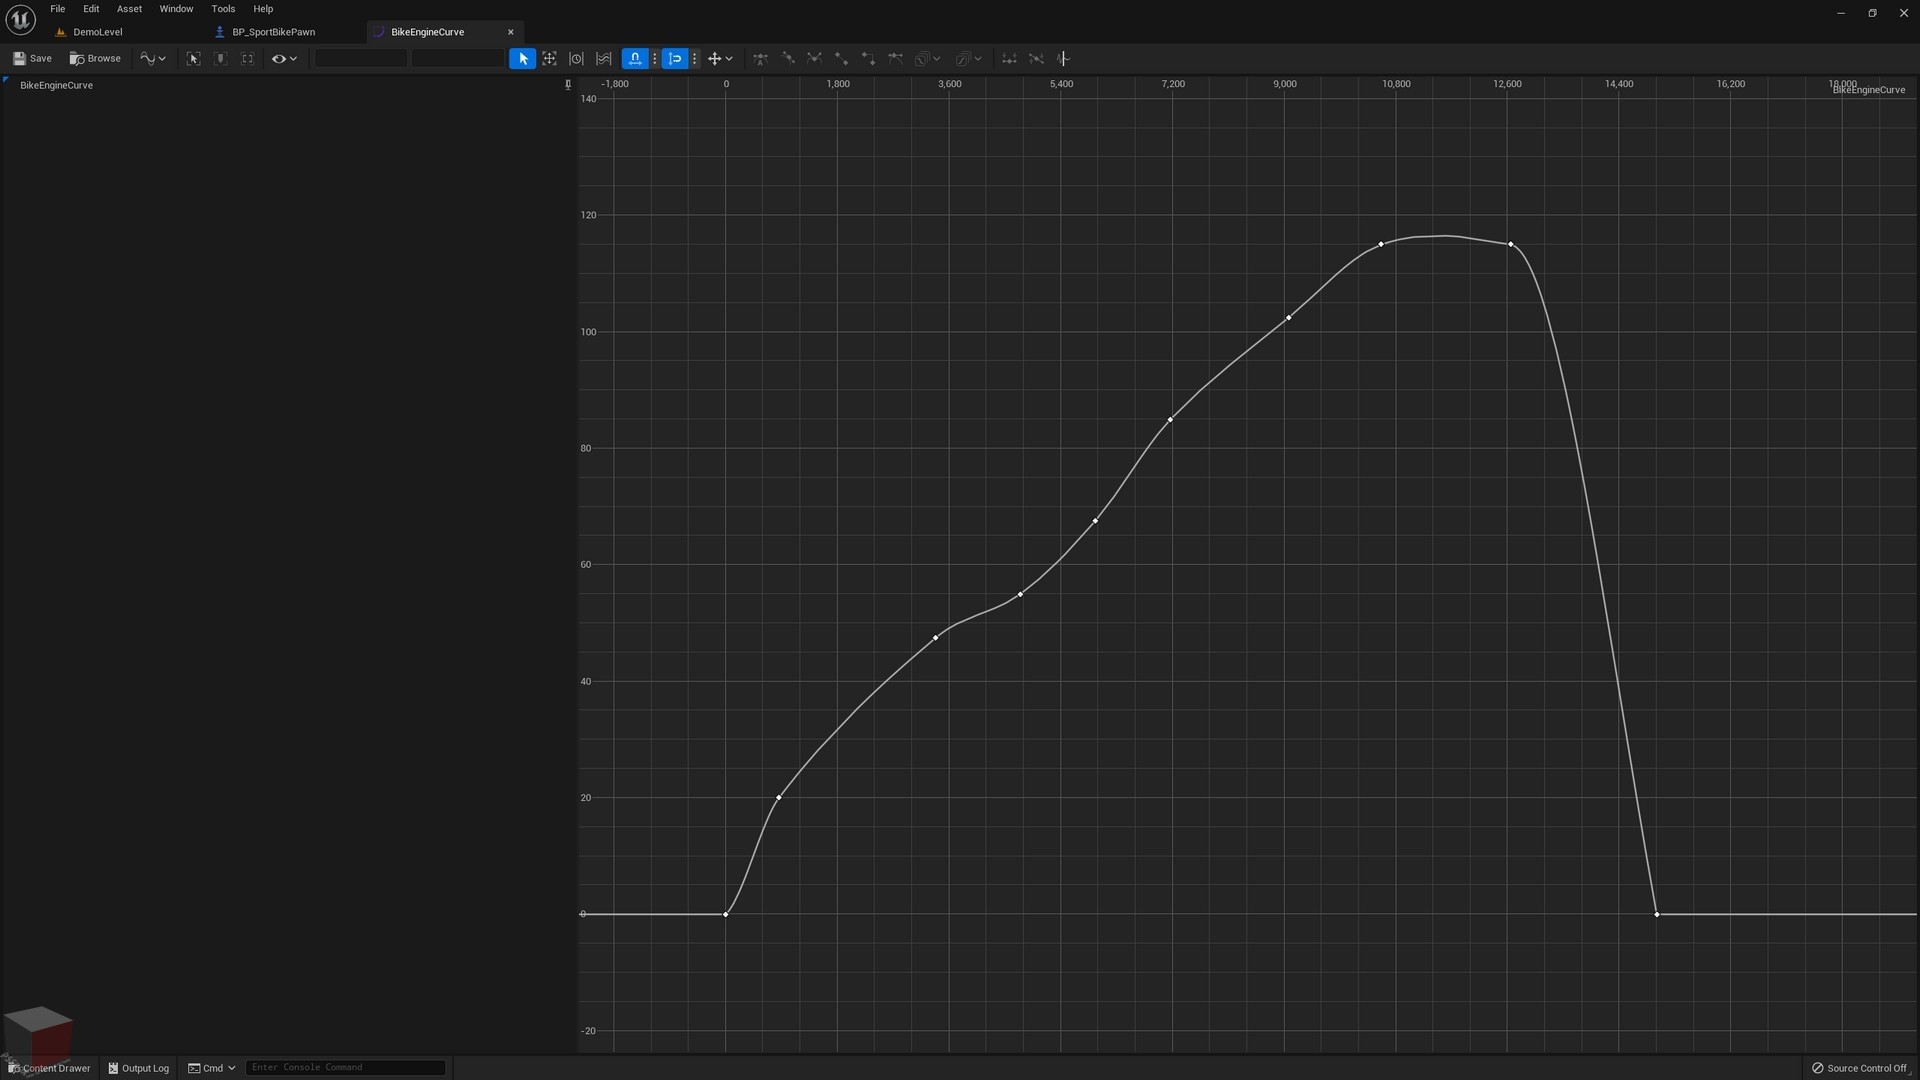The height and width of the screenshot is (1080, 1920).
Task: Select the final zero key after the drop
Action: pyautogui.click(x=1657, y=914)
